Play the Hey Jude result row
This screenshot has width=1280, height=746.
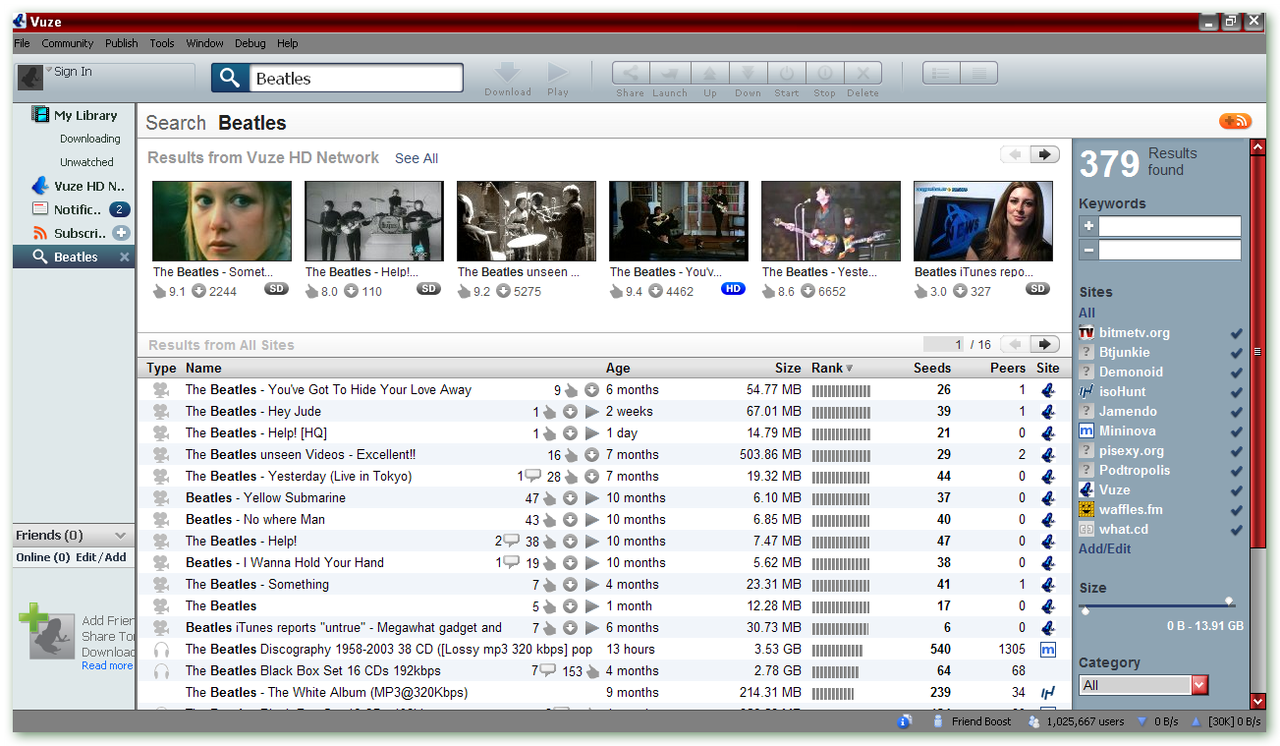[592, 412]
